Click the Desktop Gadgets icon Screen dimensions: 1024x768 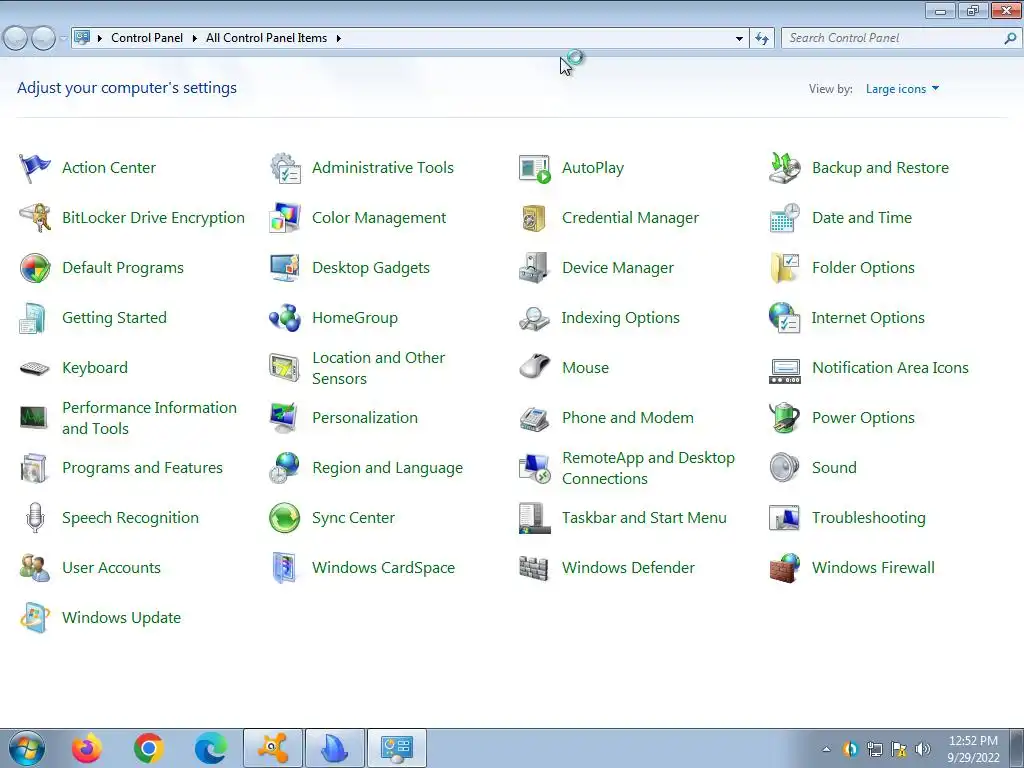(285, 268)
